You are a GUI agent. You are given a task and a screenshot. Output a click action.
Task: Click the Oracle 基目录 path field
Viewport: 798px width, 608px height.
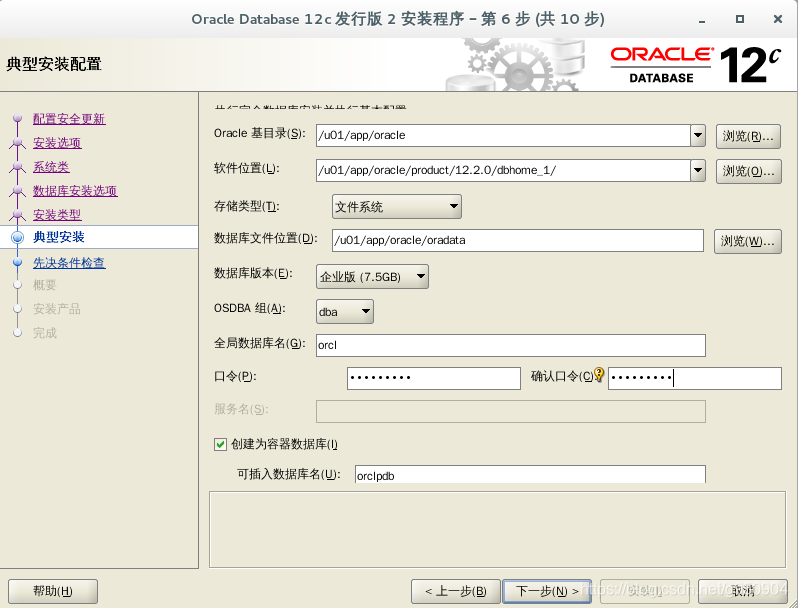pyautogui.click(x=503, y=136)
